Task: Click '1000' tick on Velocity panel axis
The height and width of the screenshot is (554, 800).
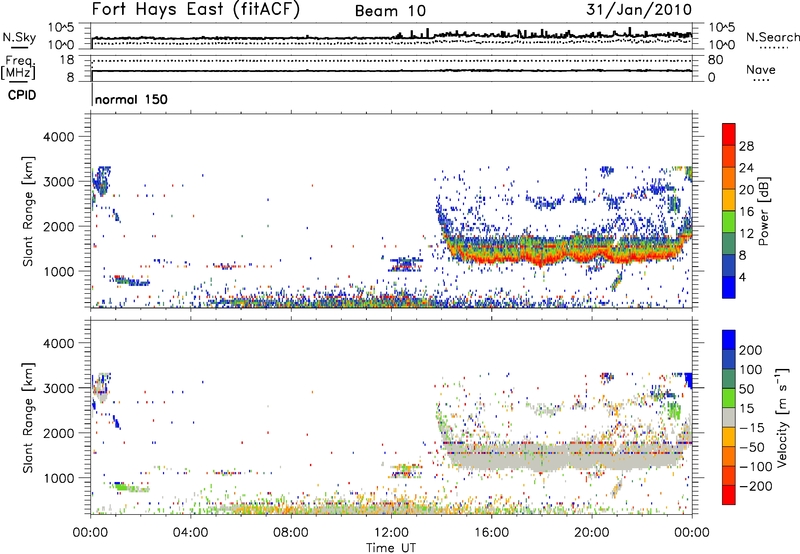Action: click(58, 478)
